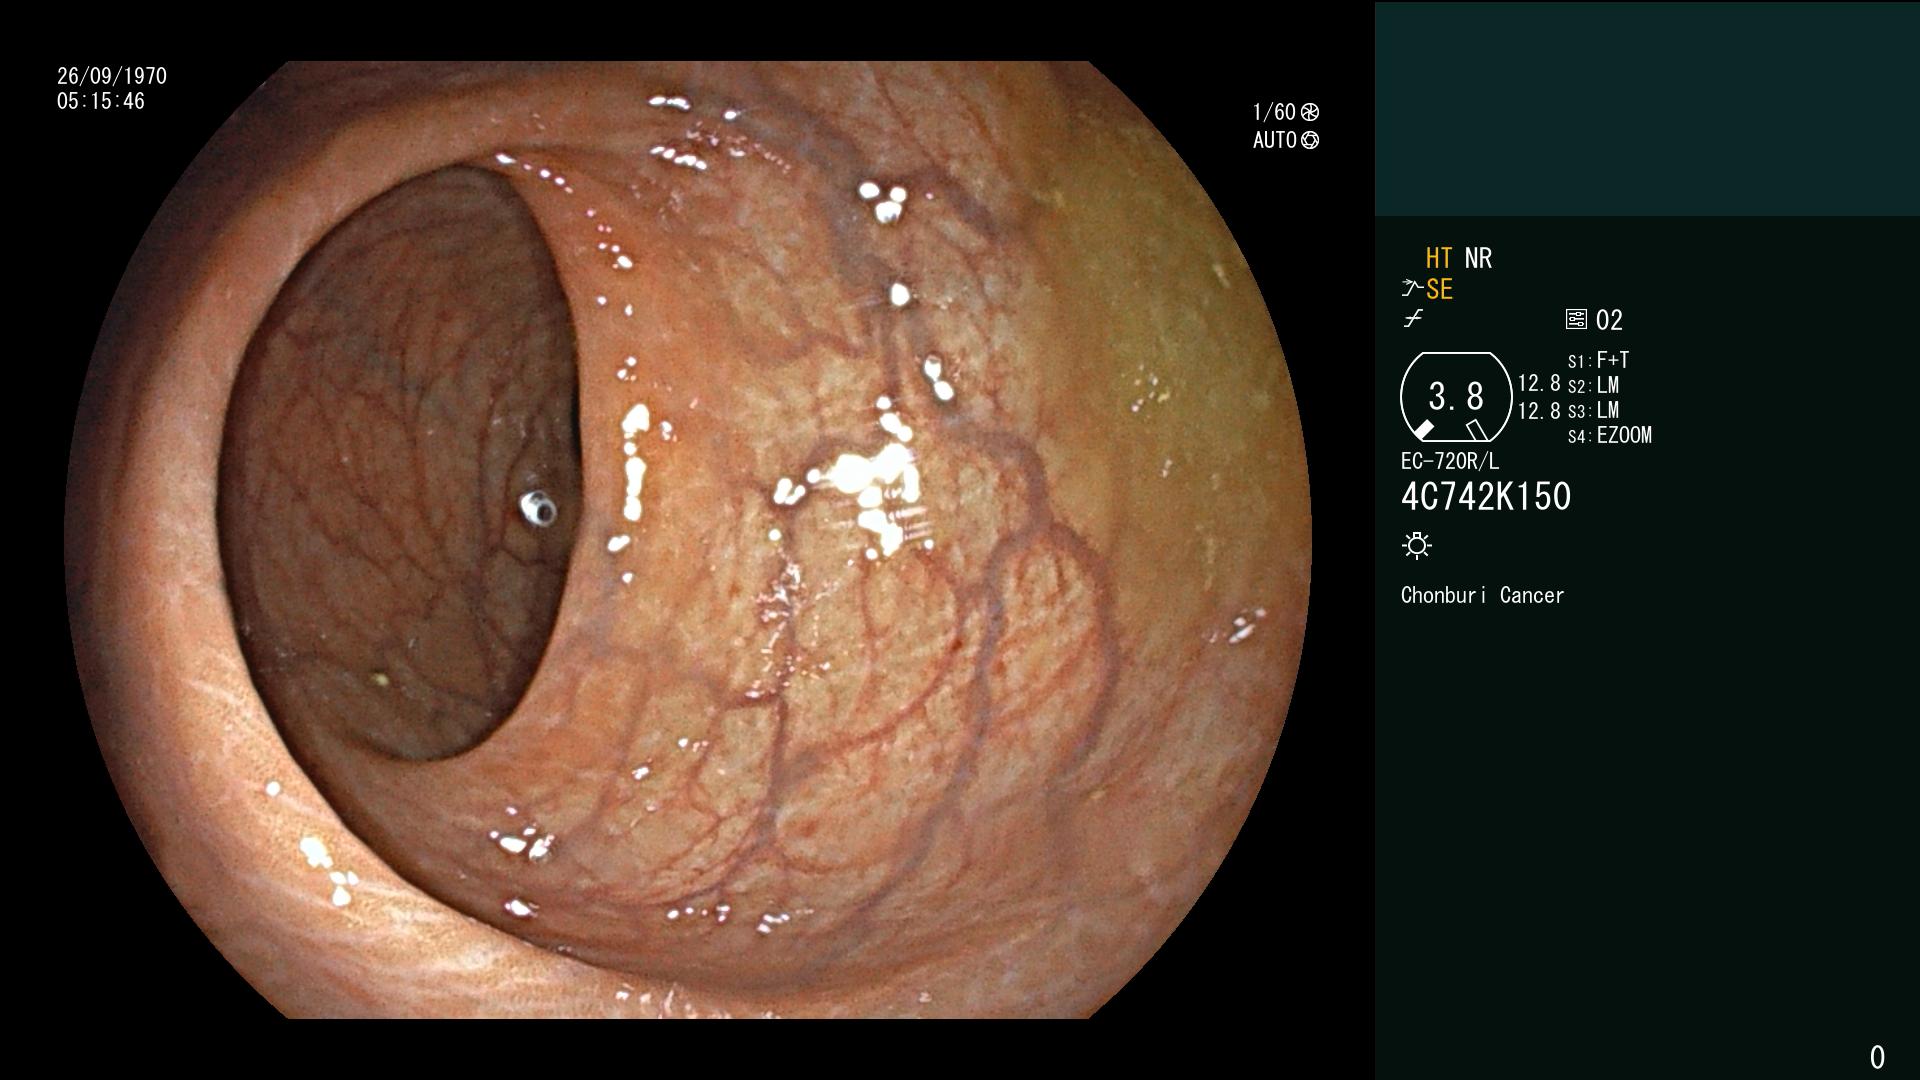1920x1080 pixels.
Task: Click the S4: EZOOM switch assignment
Action: (x=1610, y=435)
